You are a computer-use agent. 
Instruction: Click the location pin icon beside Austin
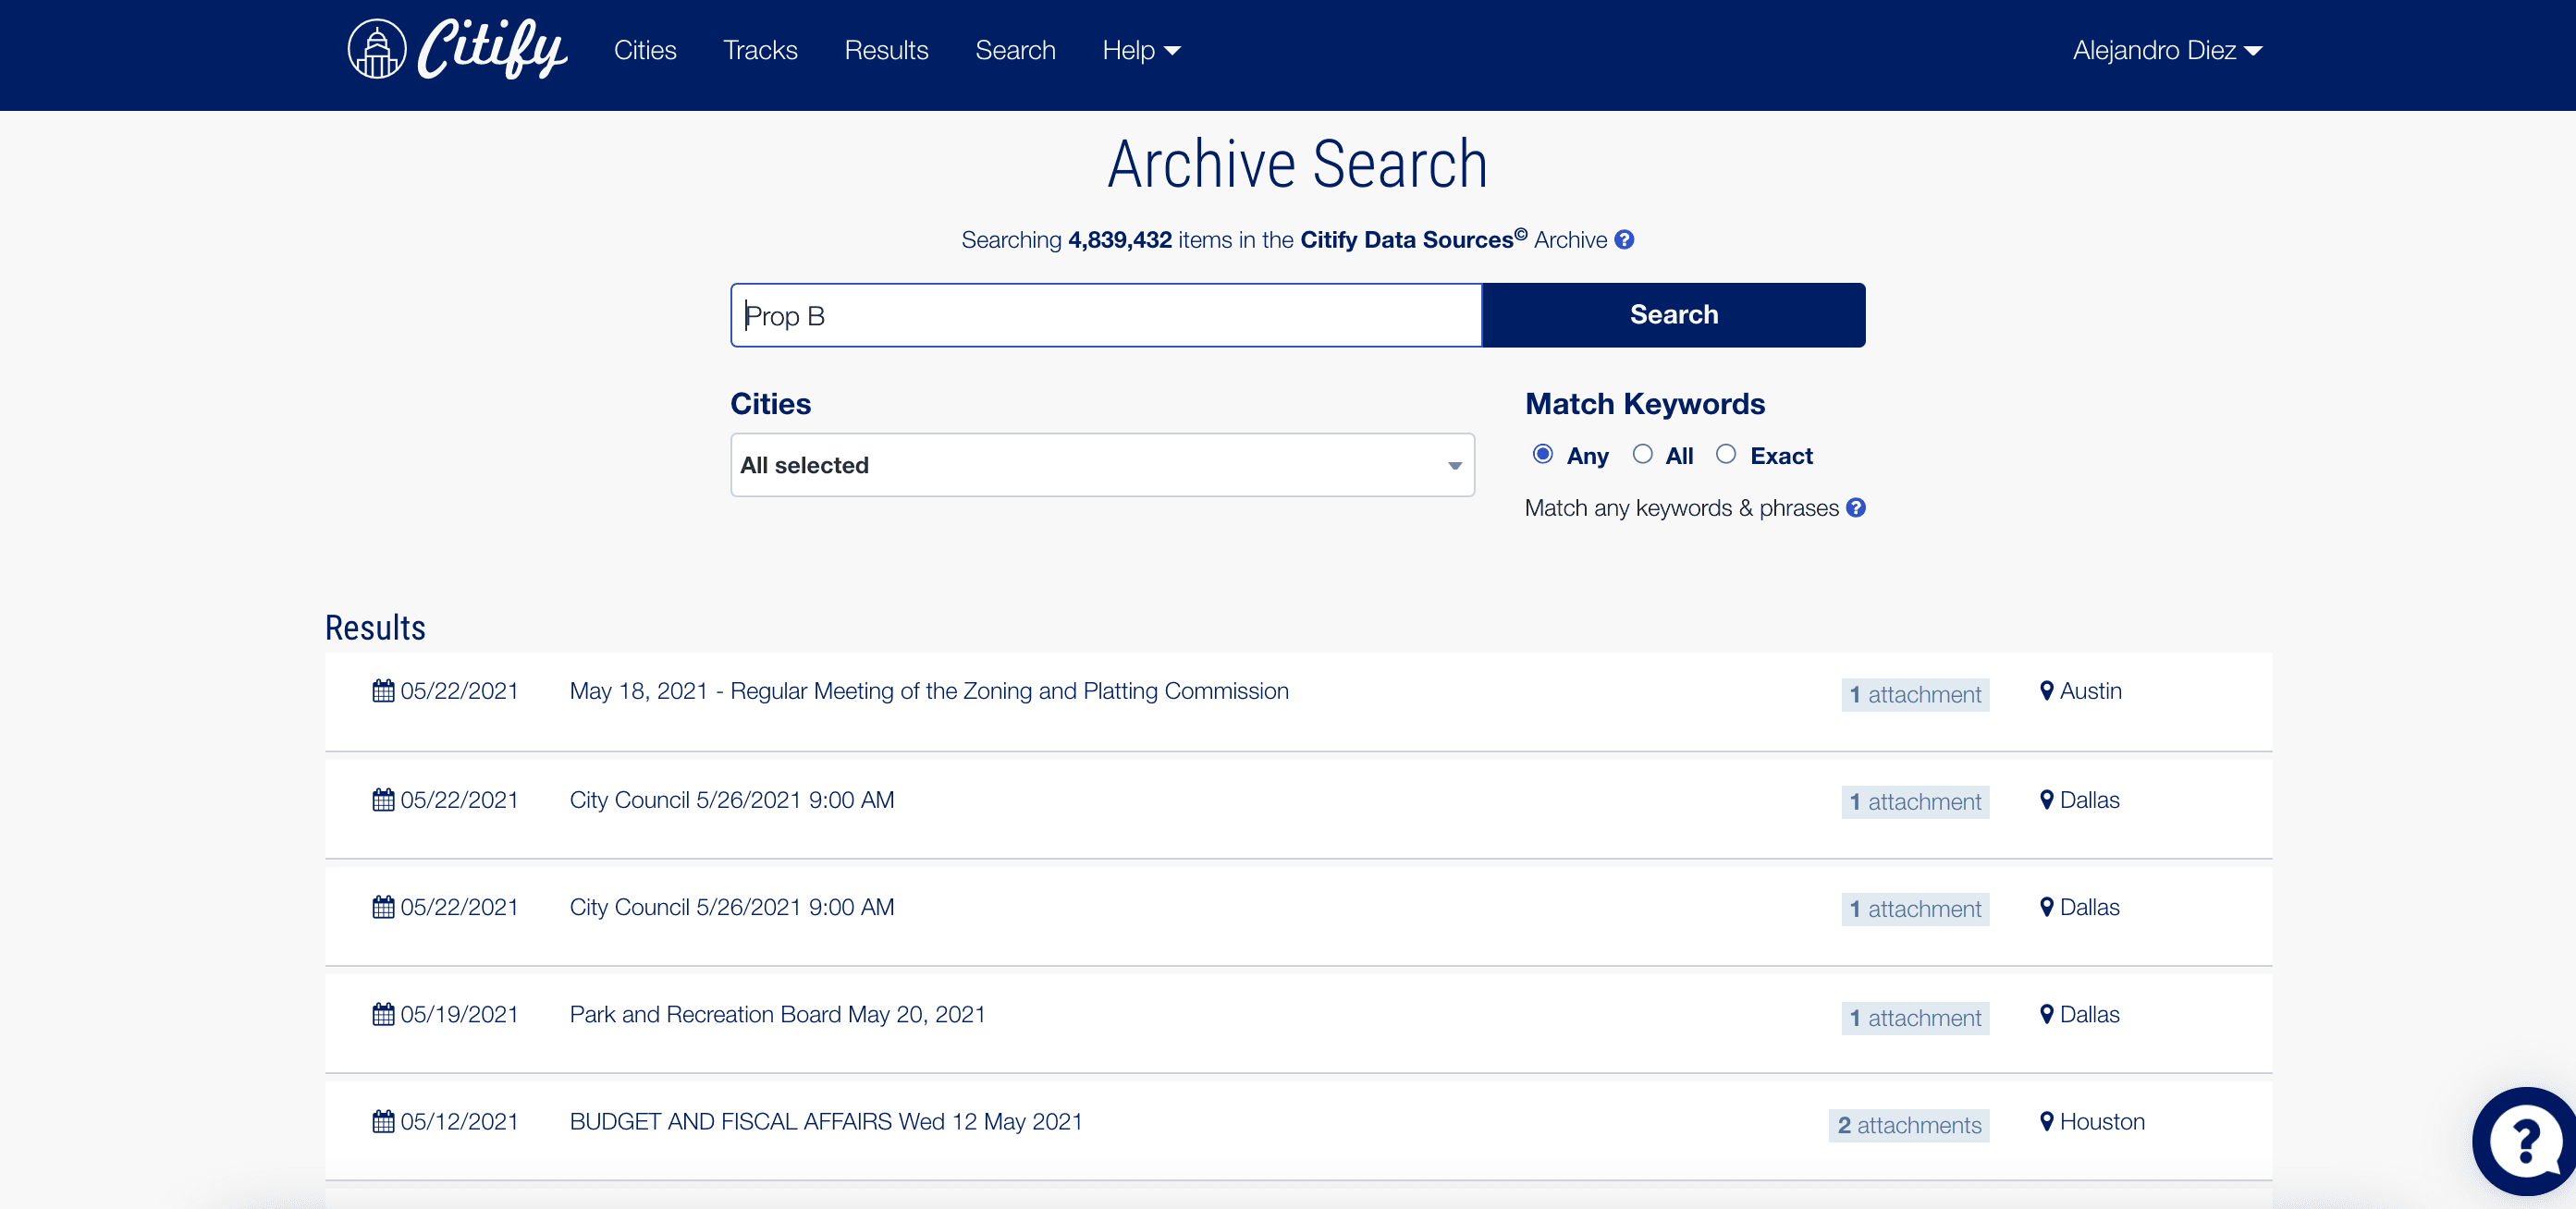2046,691
